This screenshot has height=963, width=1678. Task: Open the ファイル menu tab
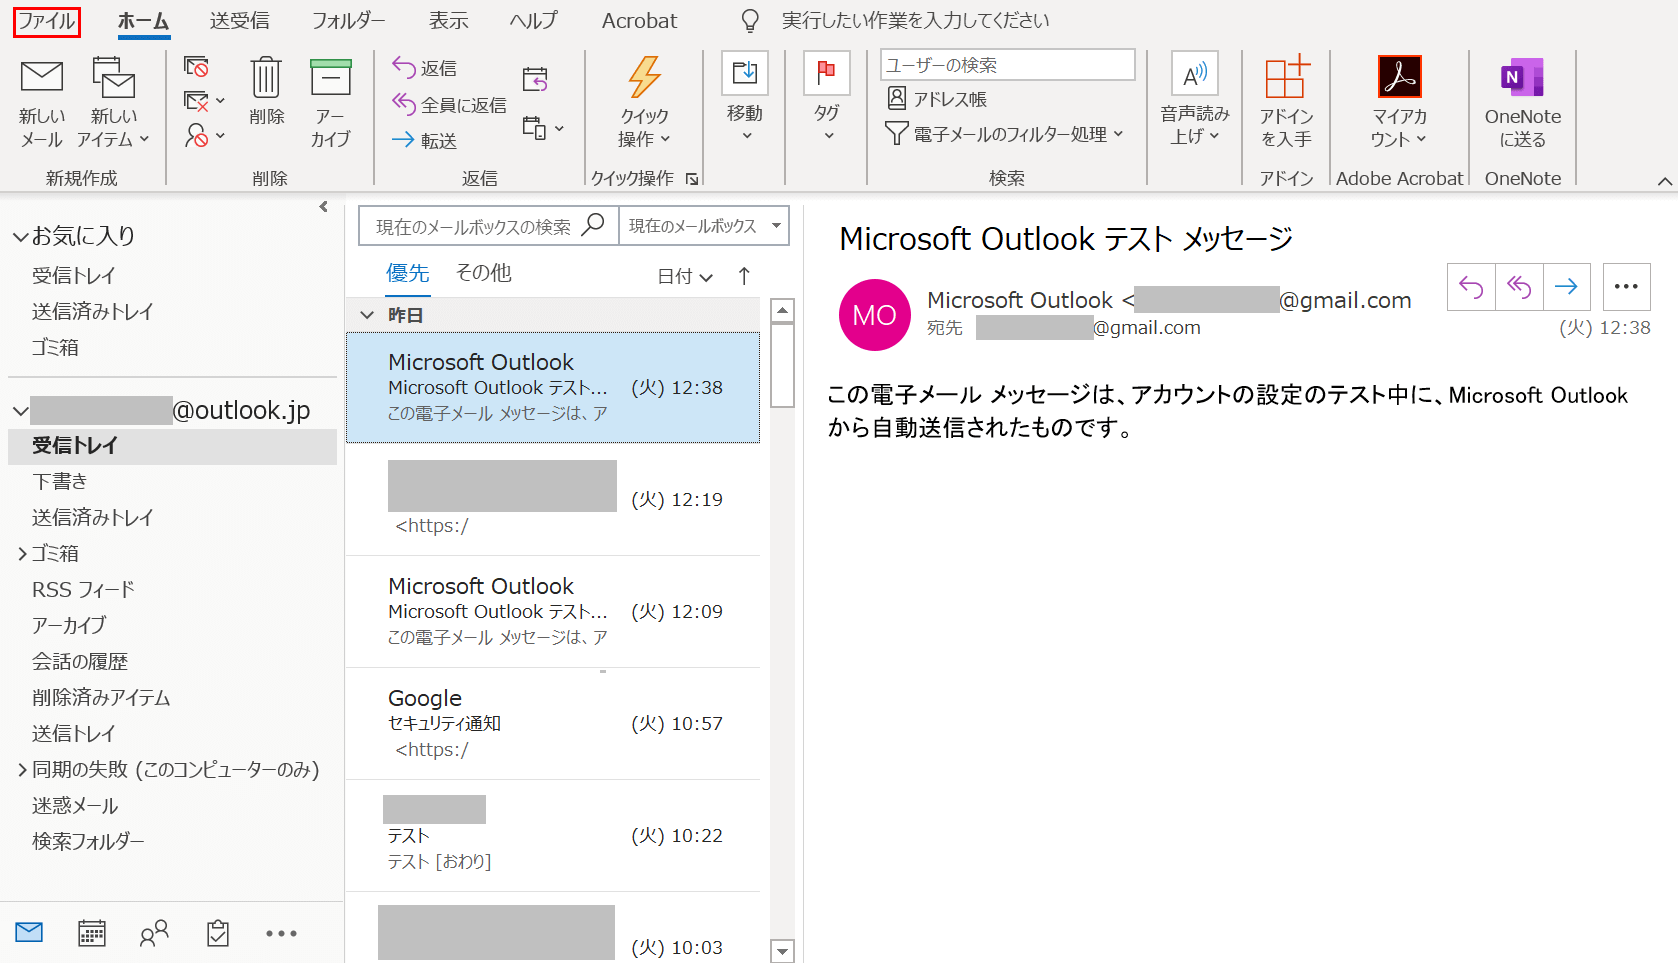[47, 21]
